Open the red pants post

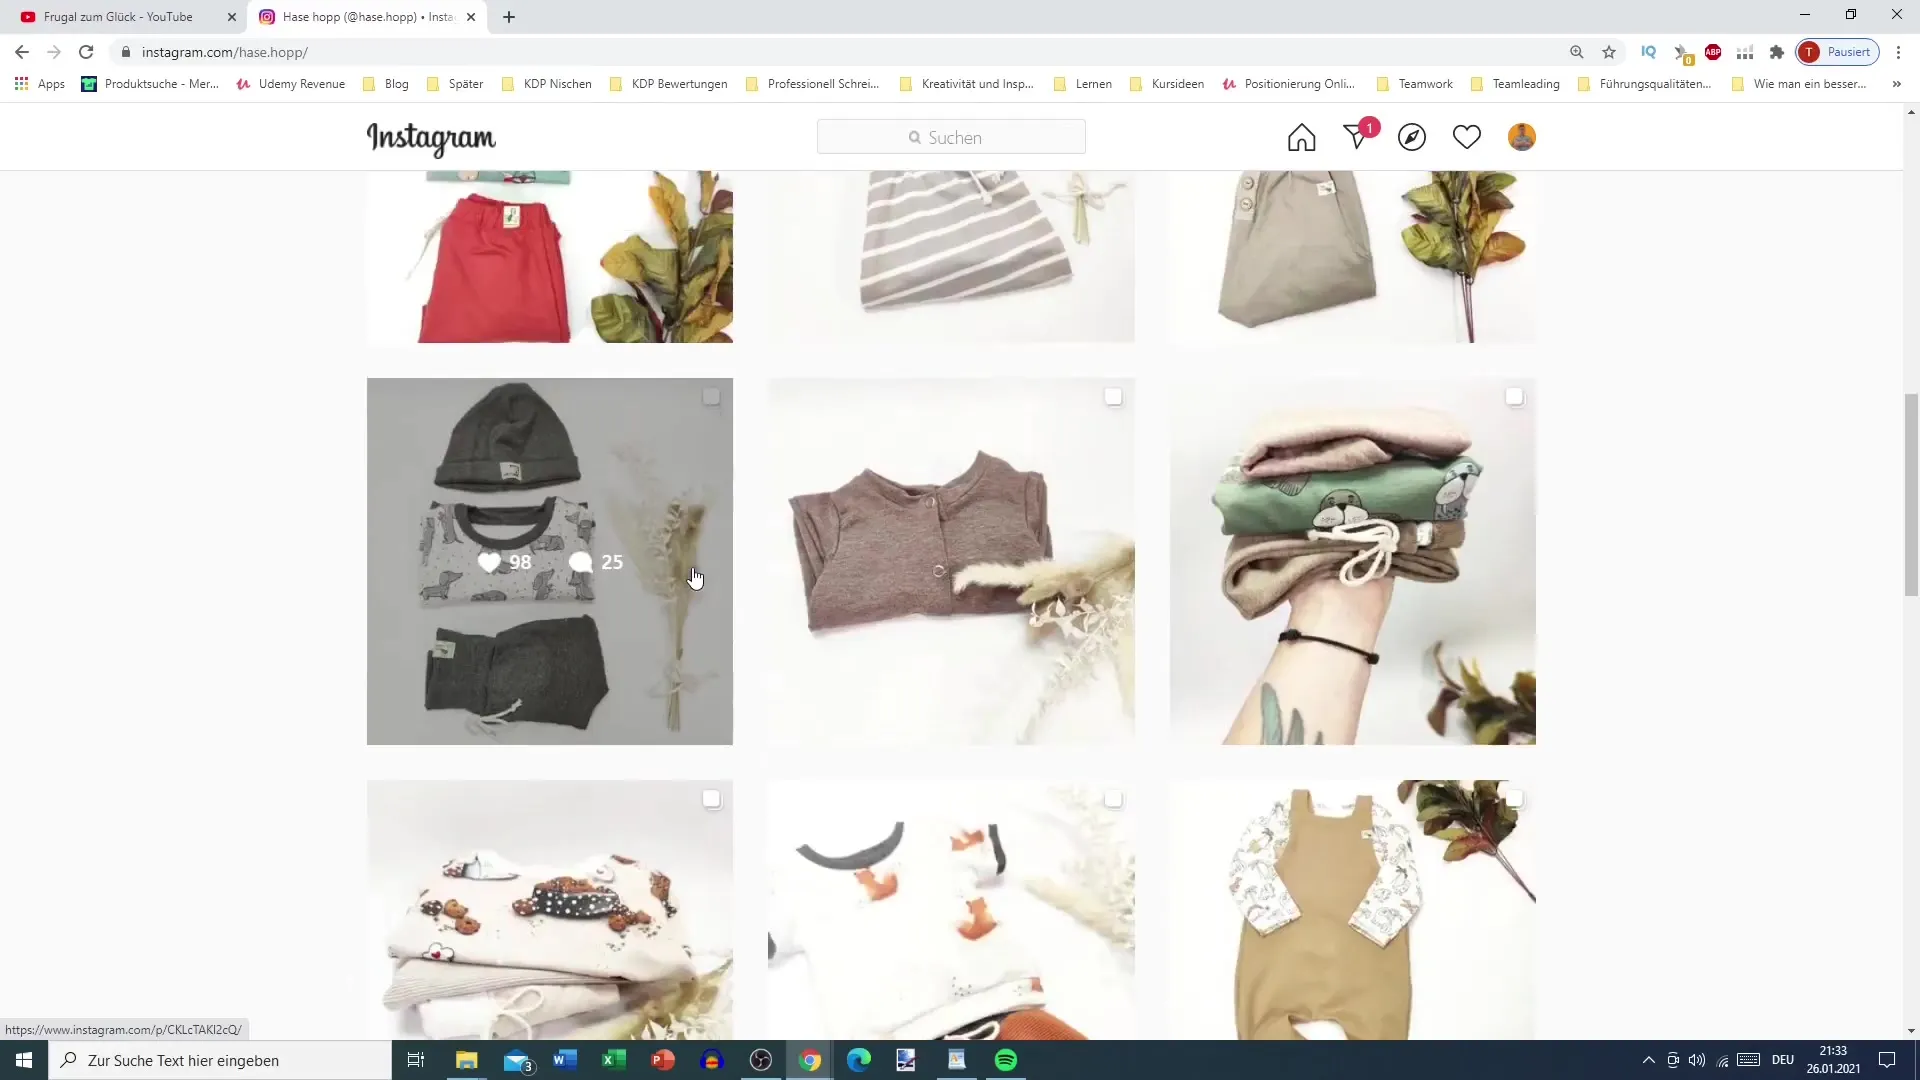pyautogui.click(x=549, y=256)
